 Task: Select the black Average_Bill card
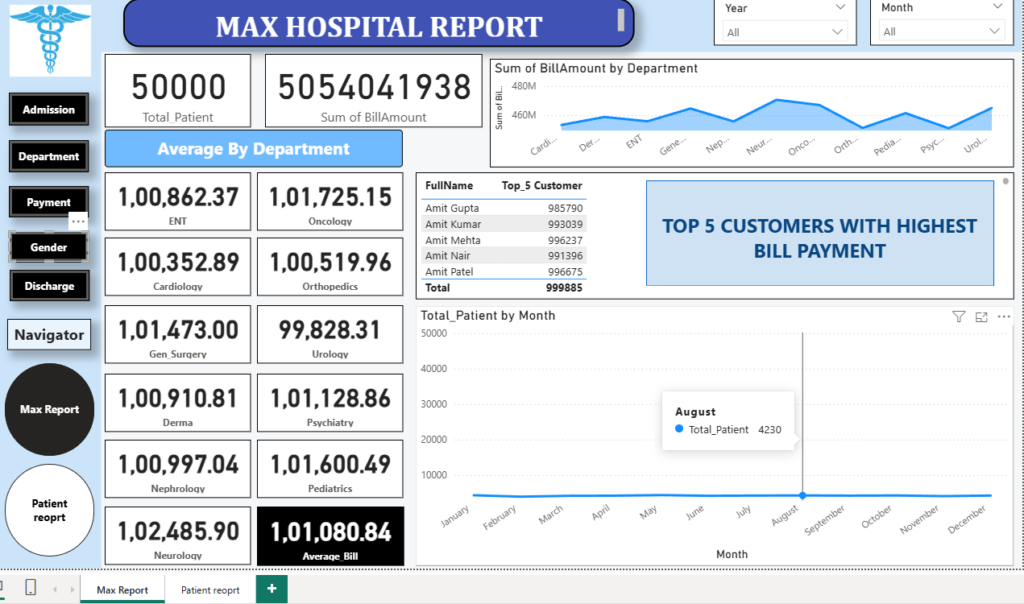(x=330, y=536)
